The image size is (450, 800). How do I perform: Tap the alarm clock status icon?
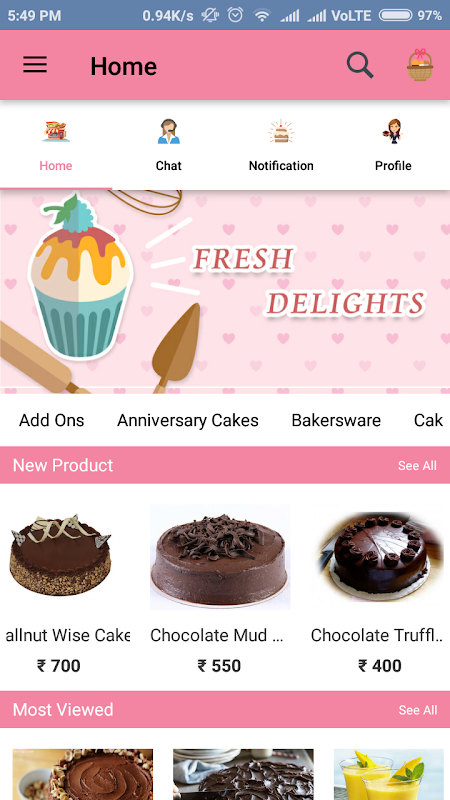(235, 15)
